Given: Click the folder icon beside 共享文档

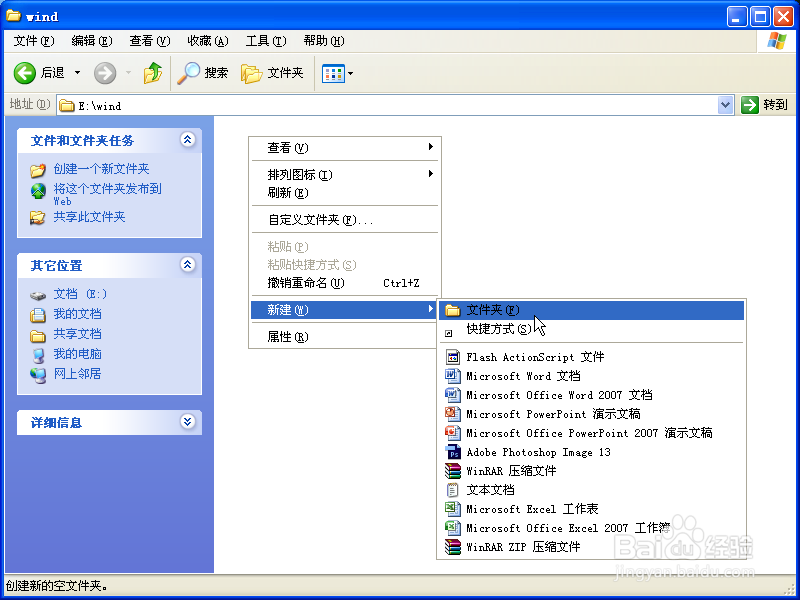Looking at the screenshot, I should (x=38, y=336).
